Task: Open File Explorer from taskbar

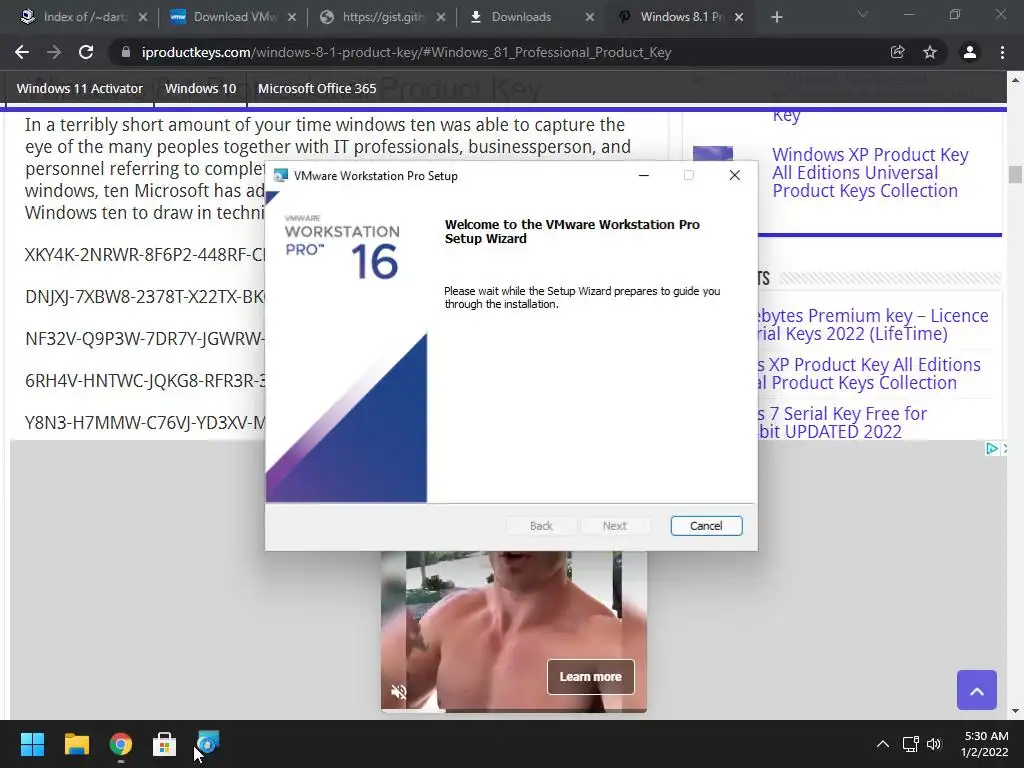Action: coord(76,744)
